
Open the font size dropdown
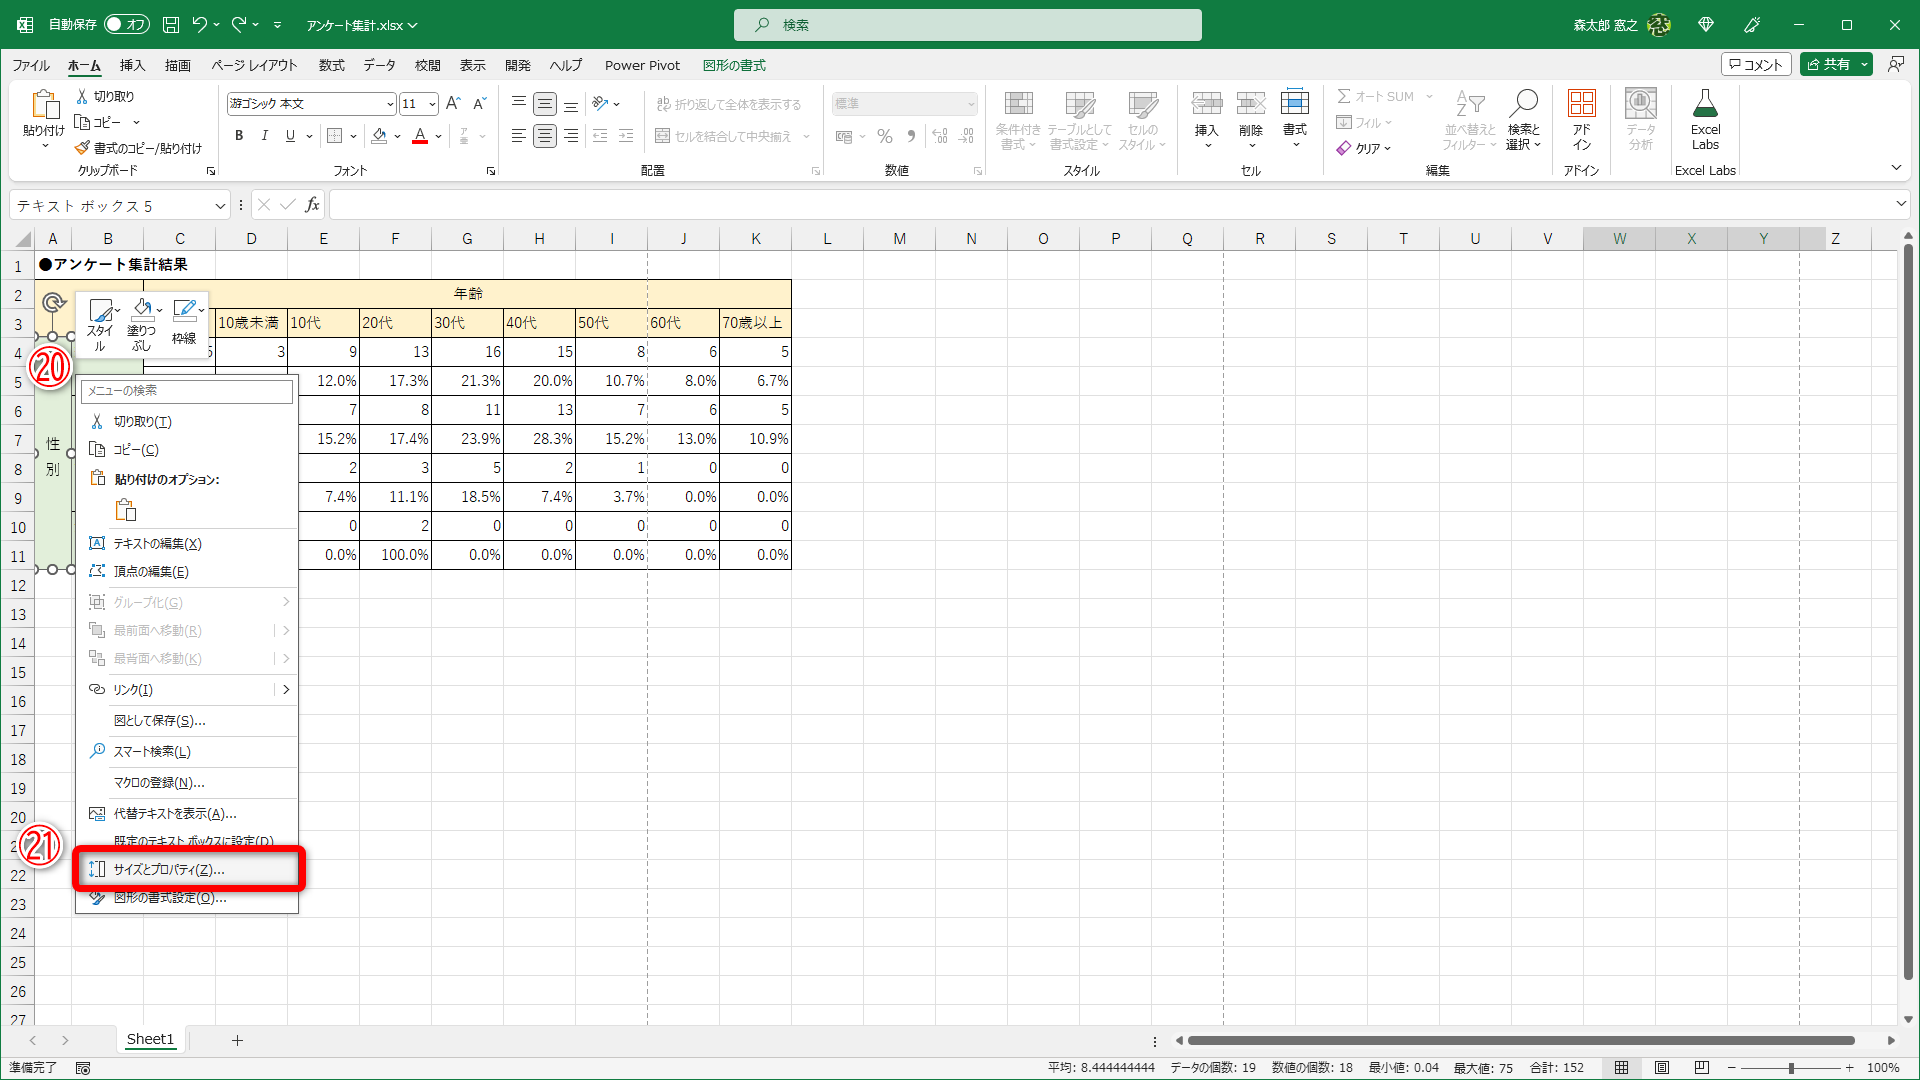click(432, 104)
